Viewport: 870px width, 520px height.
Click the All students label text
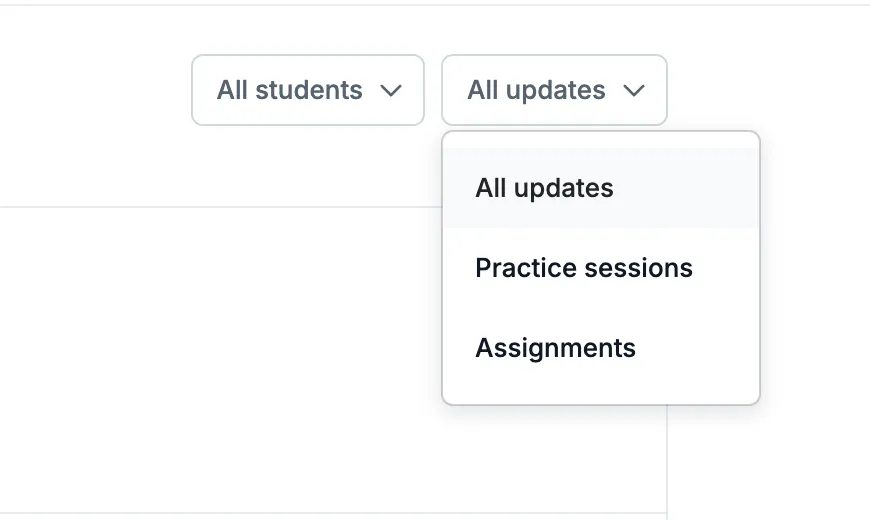pyautogui.click(x=289, y=90)
